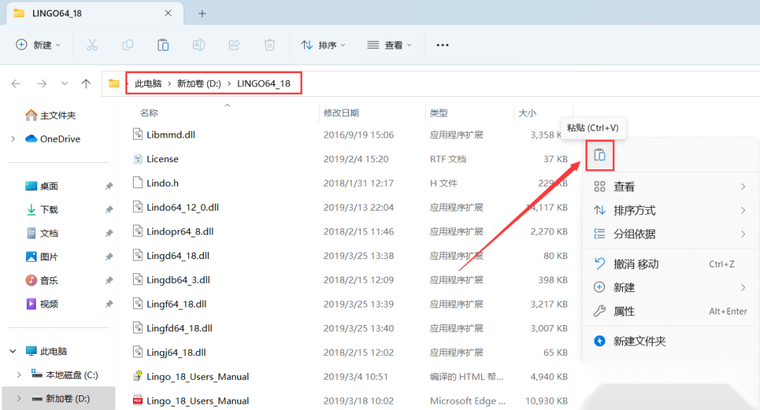Image resolution: width=760 pixels, height=410 pixels.
Task: Click the Copy icon in toolbar
Action: pos(127,45)
